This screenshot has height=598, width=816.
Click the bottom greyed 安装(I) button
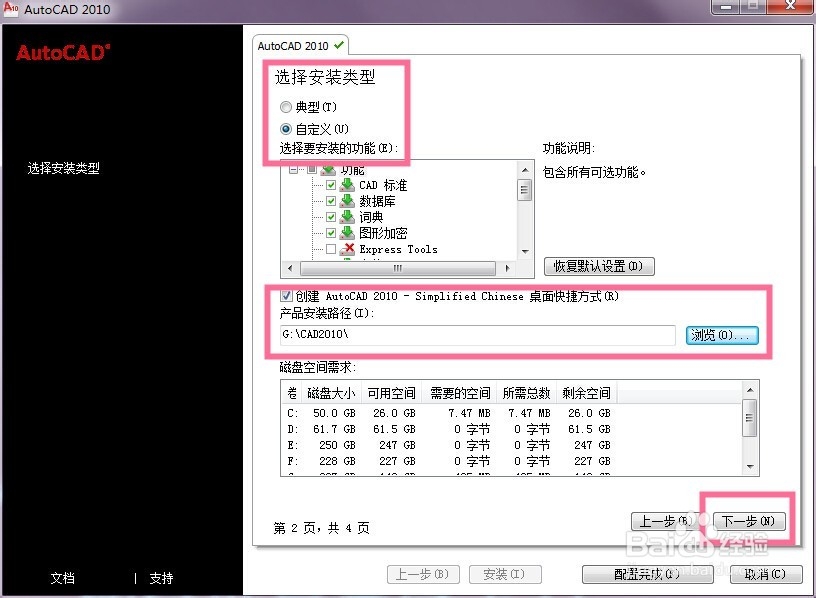tap(505, 575)
